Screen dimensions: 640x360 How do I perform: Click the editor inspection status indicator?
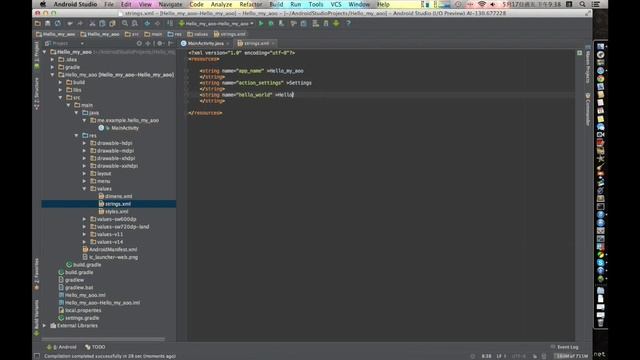tap(580, 53)
